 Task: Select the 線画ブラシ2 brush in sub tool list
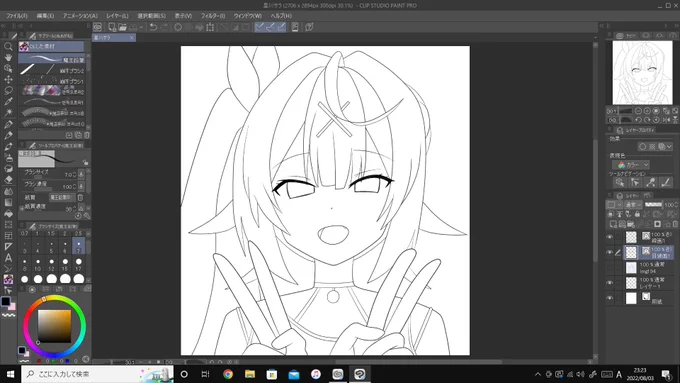pos(52,70)
